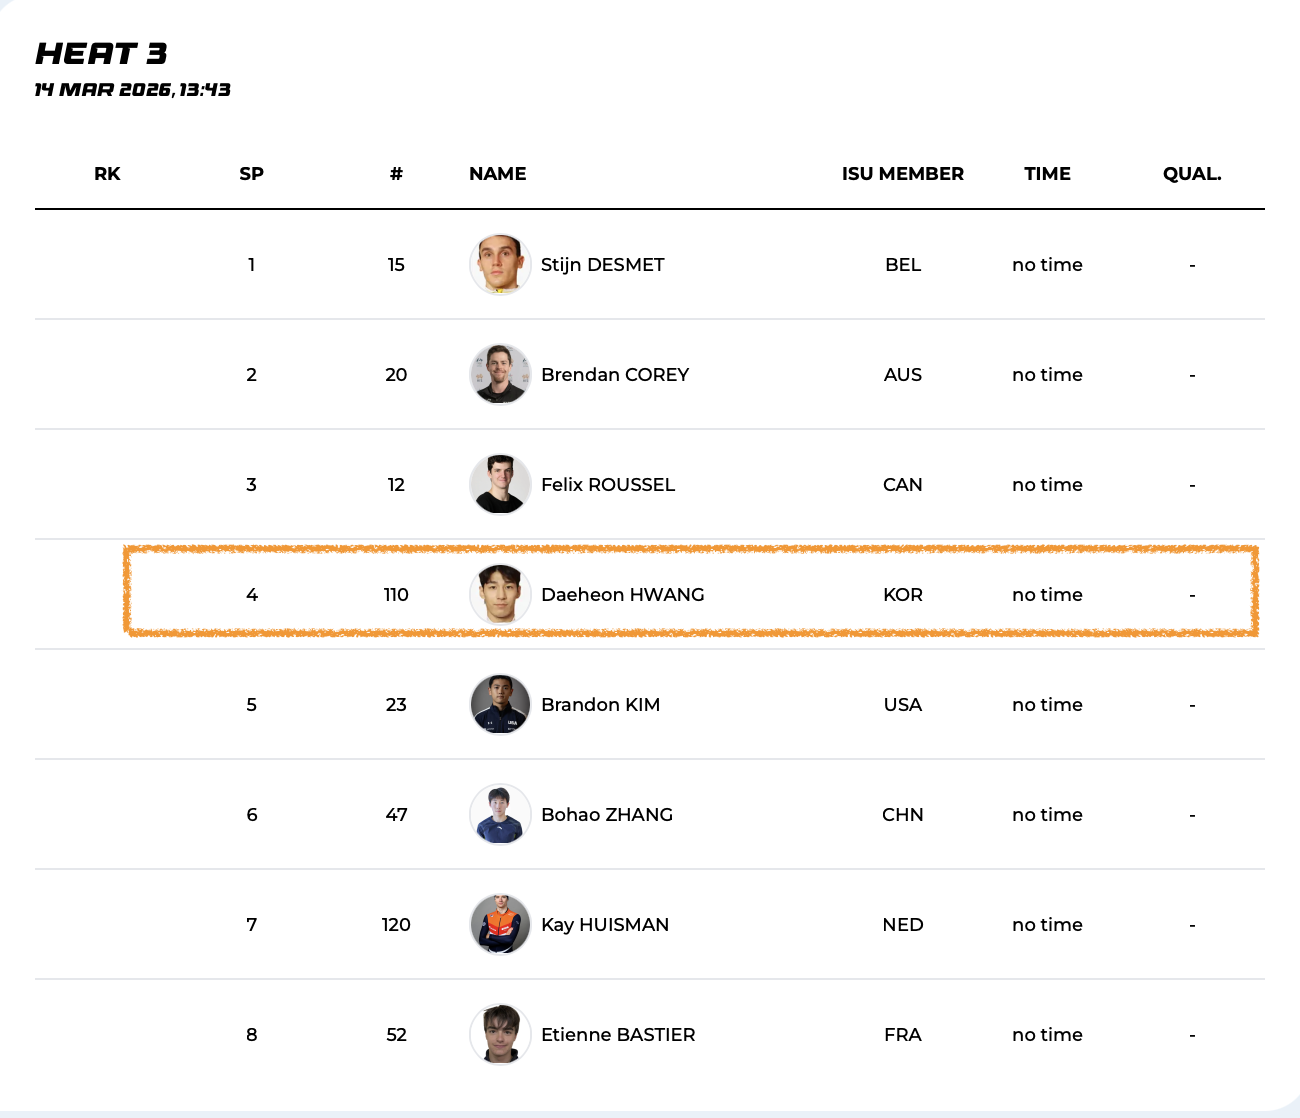Select Etienne BASTIER's profile picture
The width and height of the screenshot is (1300, 1118).
pyautogui.click(x=500, y=1035)
